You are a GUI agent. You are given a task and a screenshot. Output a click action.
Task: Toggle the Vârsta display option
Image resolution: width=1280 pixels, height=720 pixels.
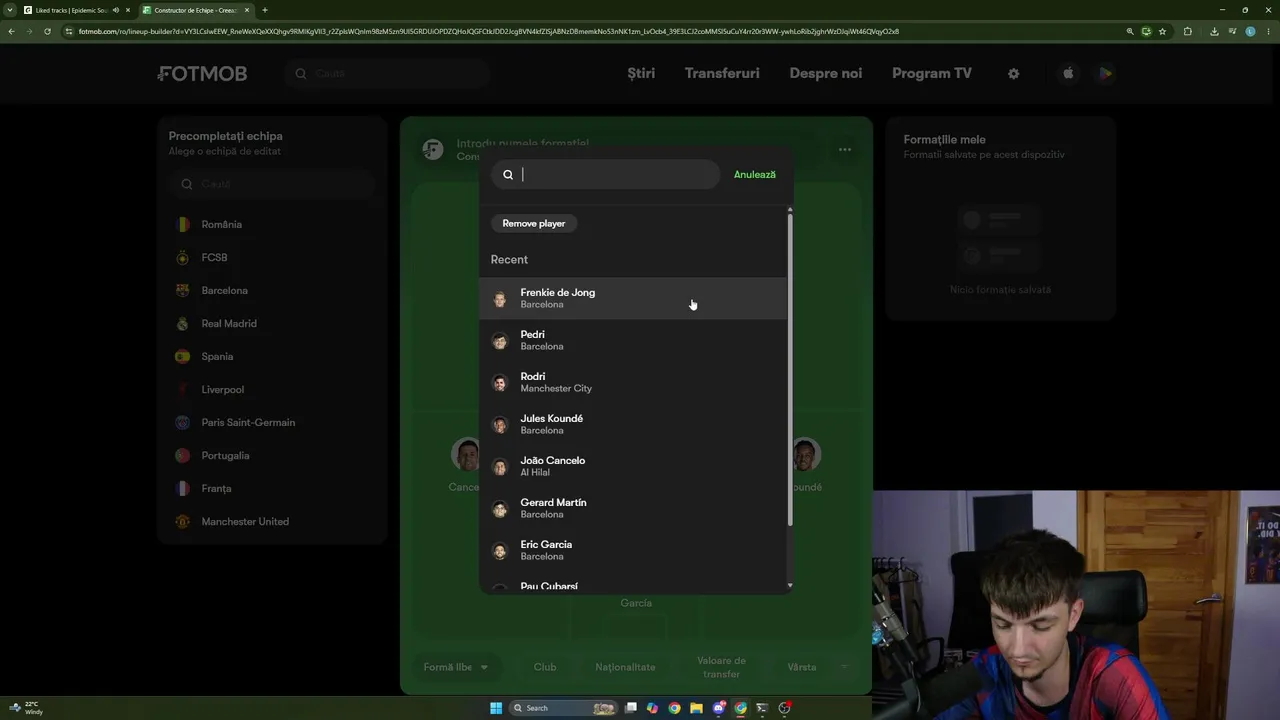(802, 667)
